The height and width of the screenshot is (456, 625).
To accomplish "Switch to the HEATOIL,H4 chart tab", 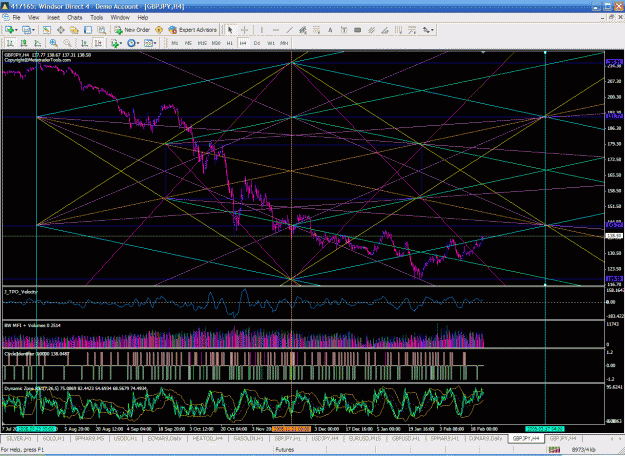I will pyautogui.click(x=208, y=438).
